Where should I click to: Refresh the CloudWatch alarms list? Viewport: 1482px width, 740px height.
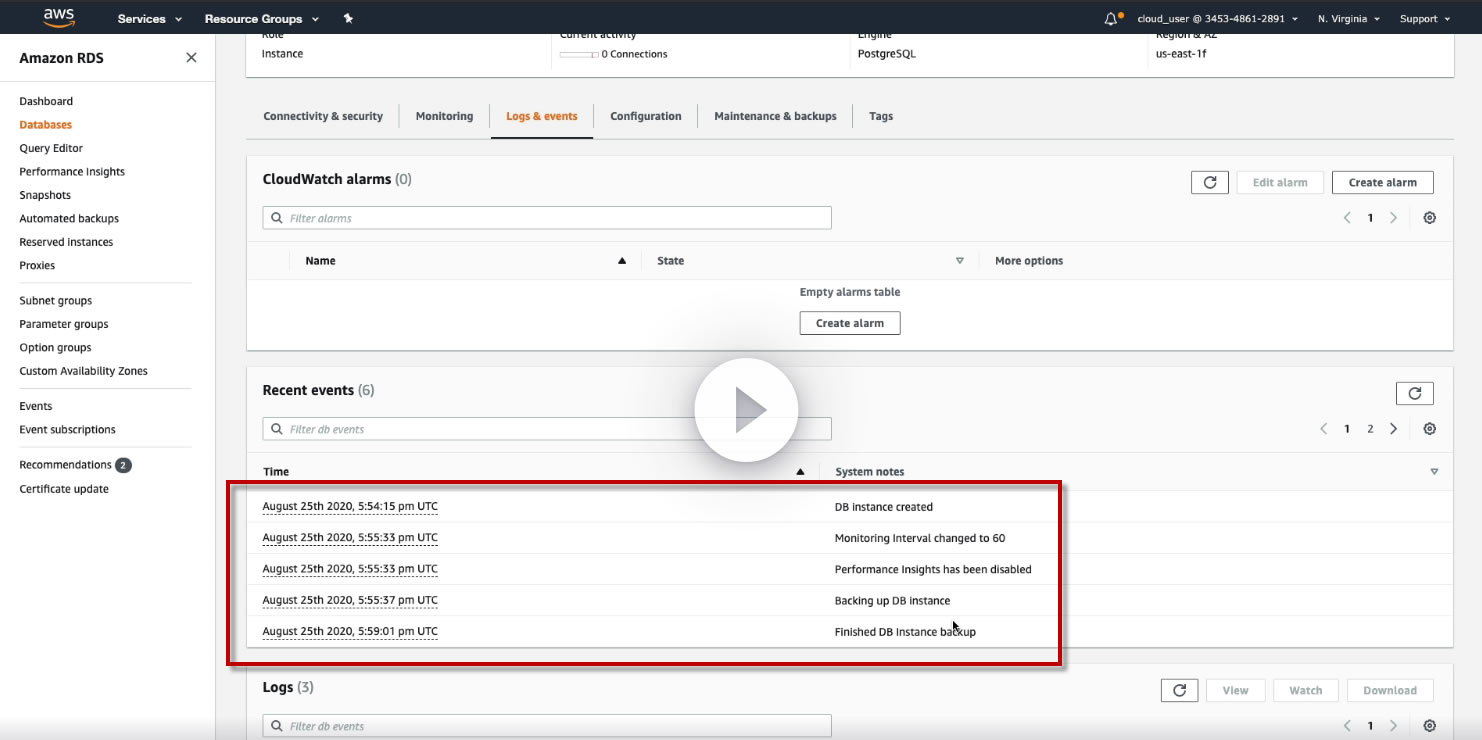pos(1209,182)
